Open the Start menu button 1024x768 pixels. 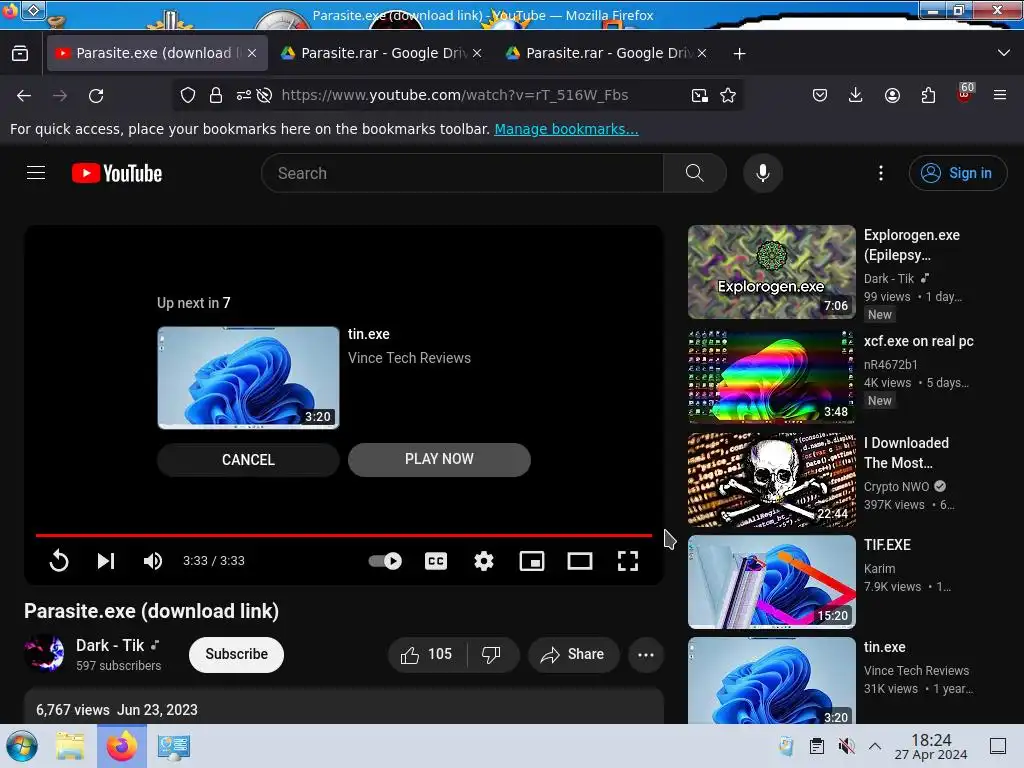(x=22, y=746)
